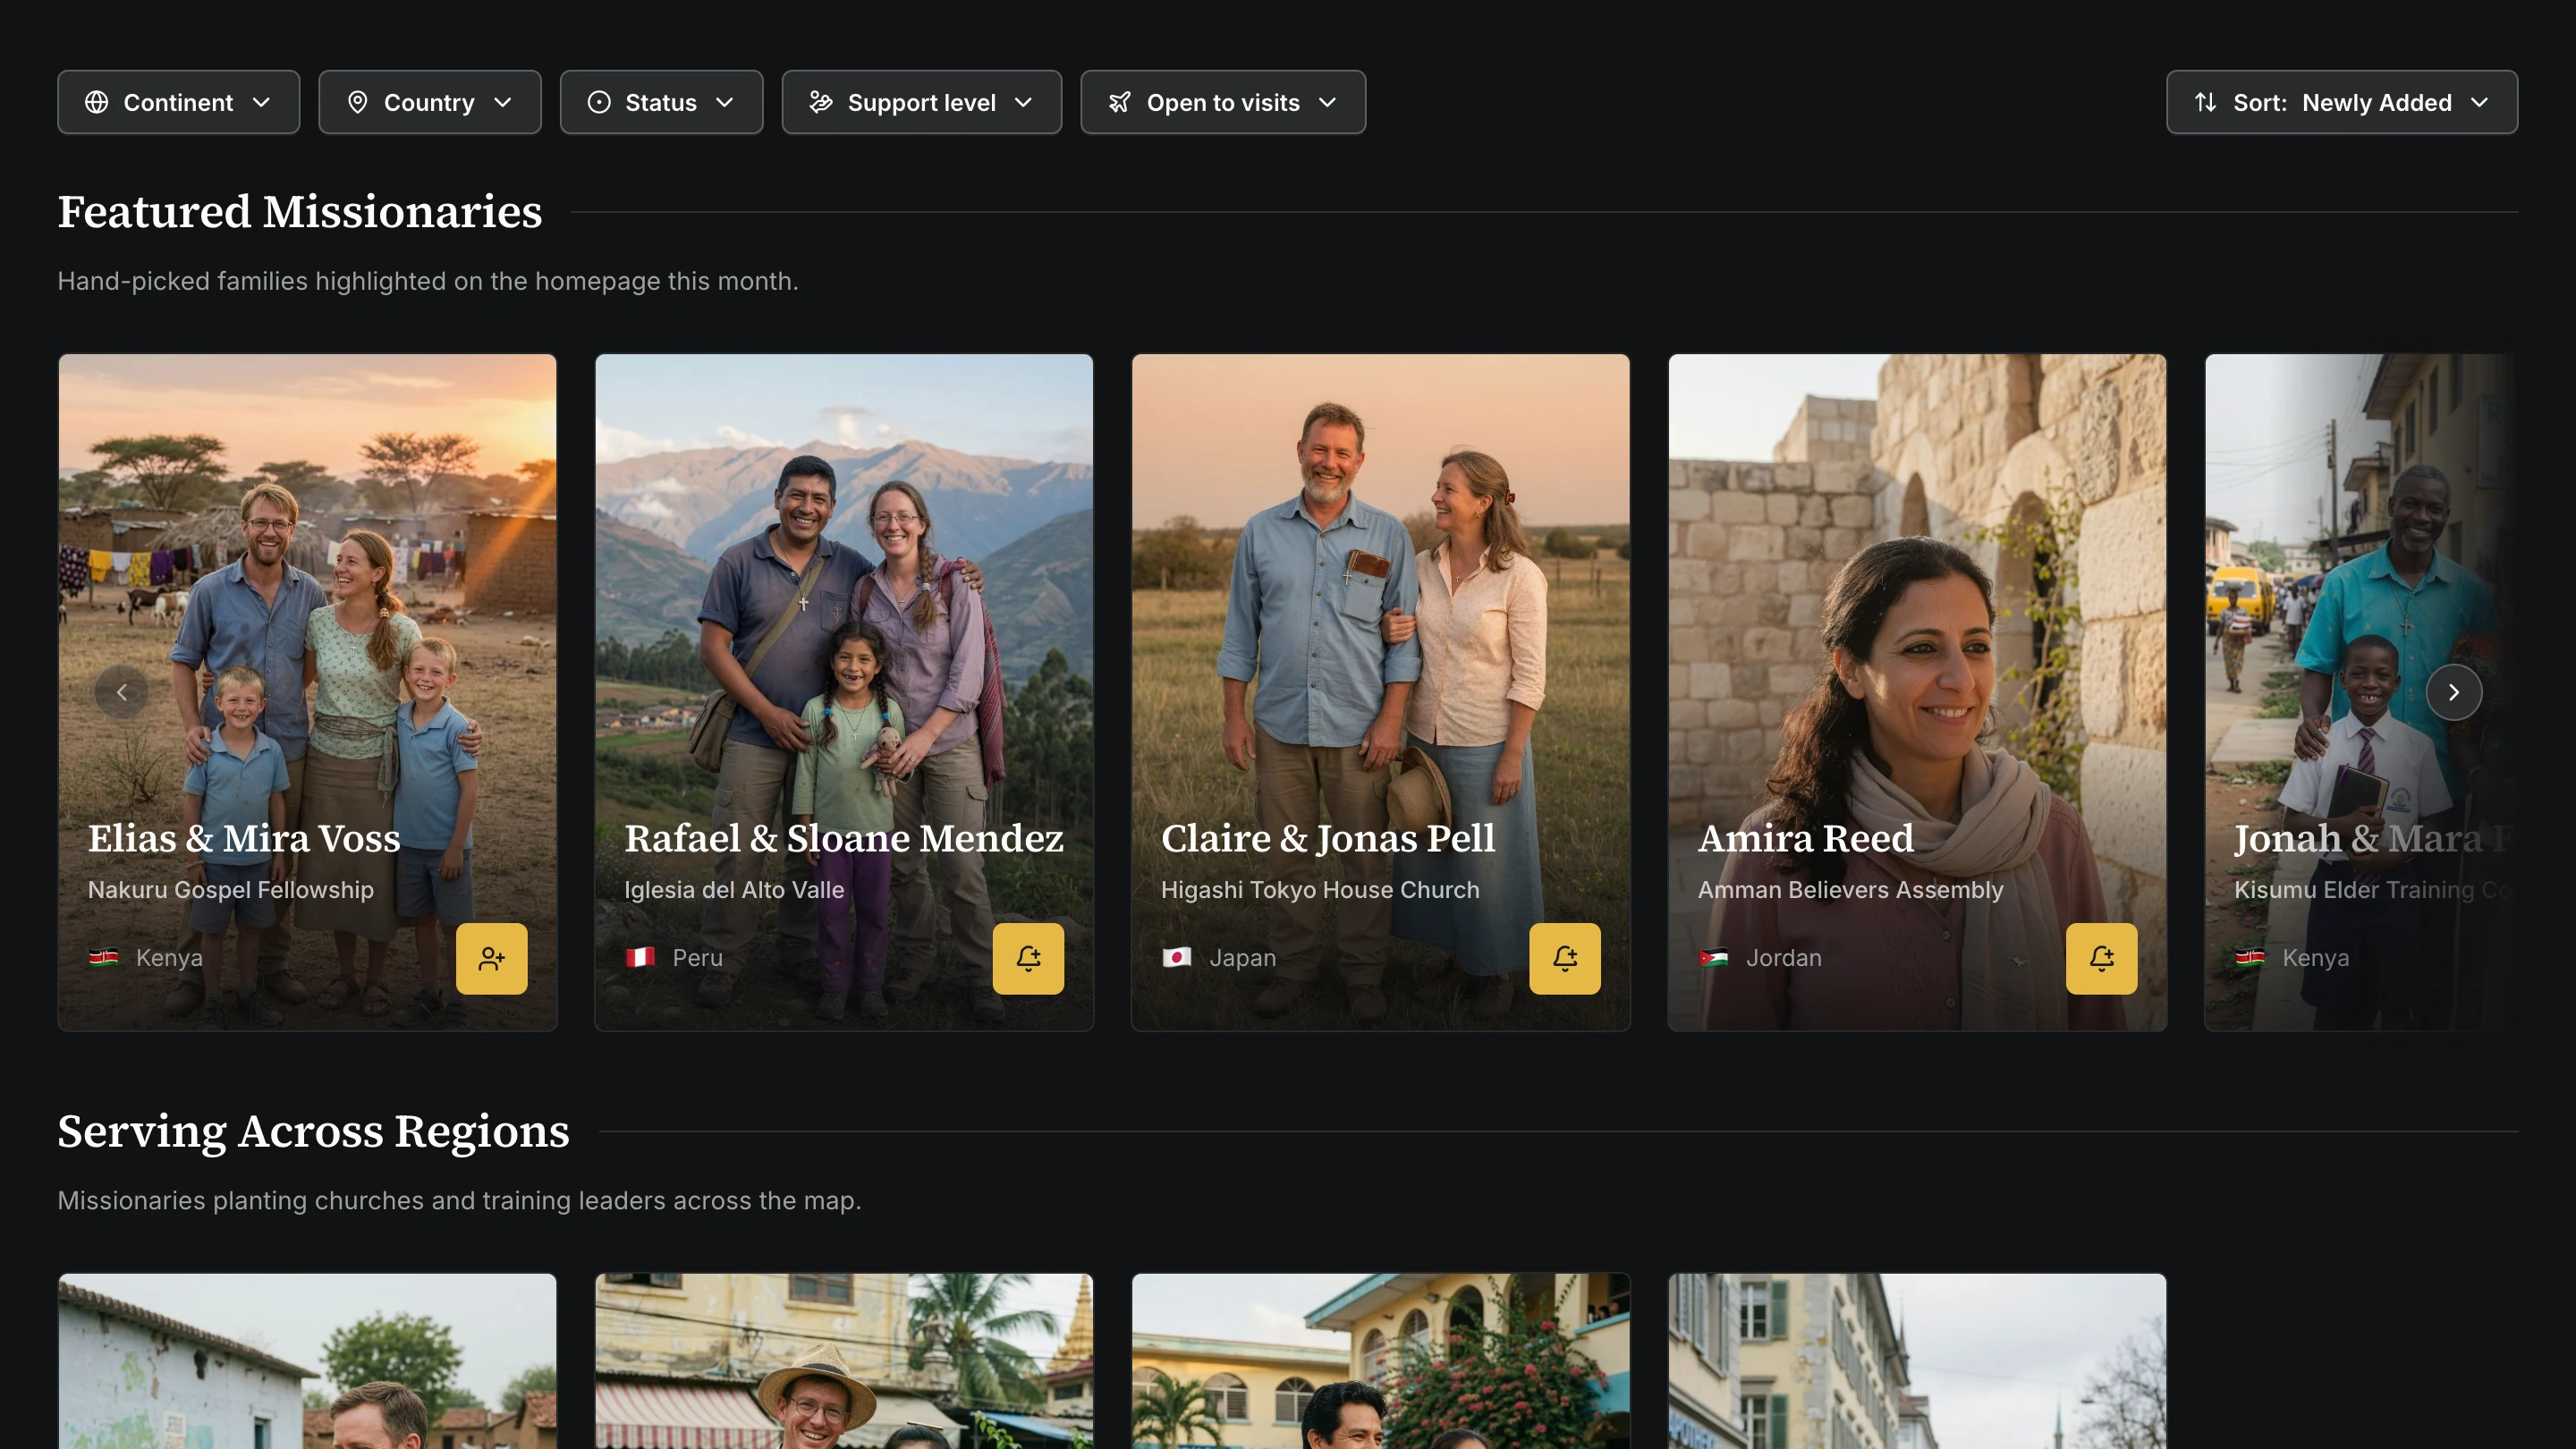Image resolution: width=2576 pixels, height=1449 pixels.
Task: Click the circle-dot icon in Status filter
Action: pos(598,102)
